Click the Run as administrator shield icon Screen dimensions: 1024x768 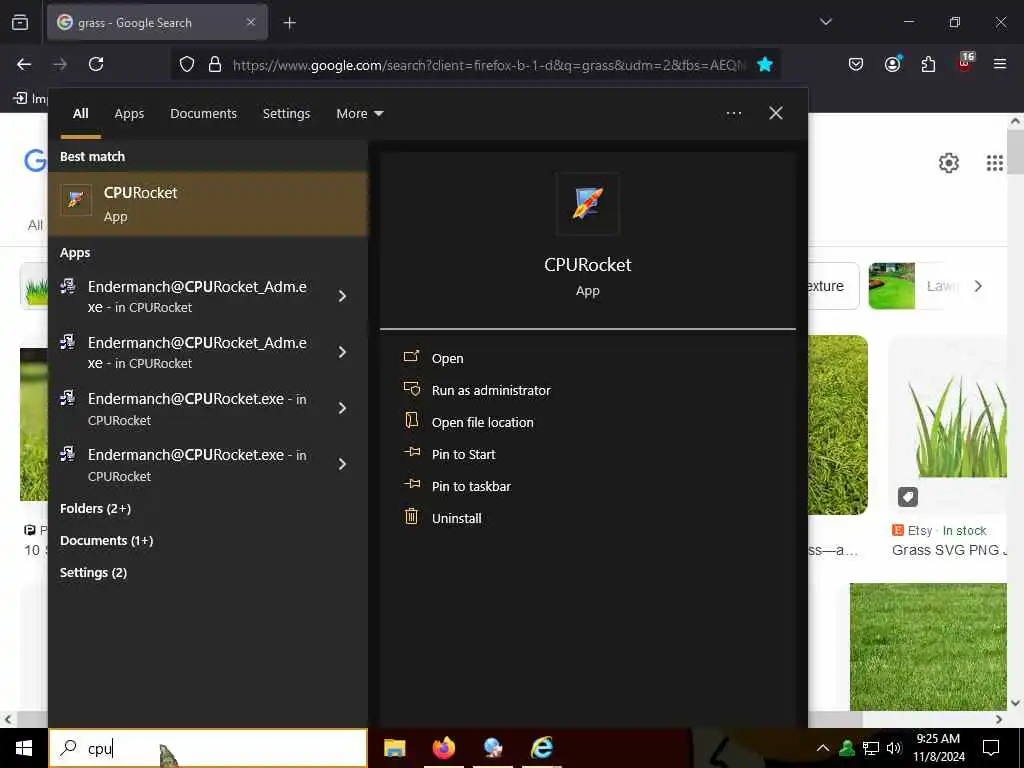(x=411, y=389)
